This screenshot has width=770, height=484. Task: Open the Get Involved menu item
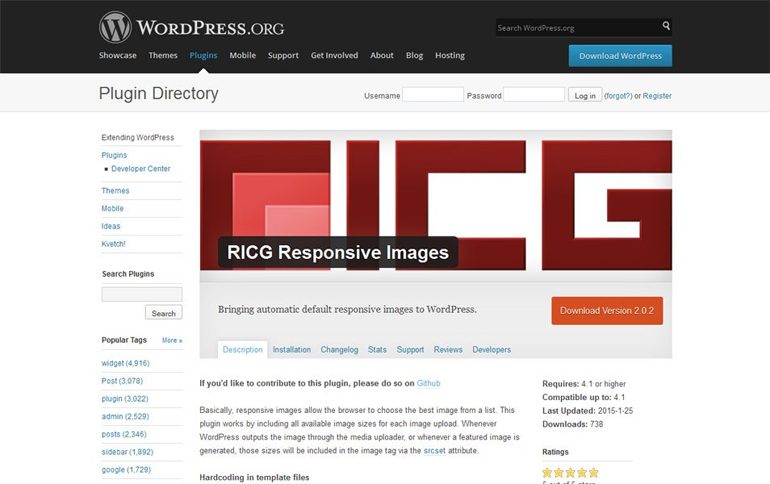point(334,55)
